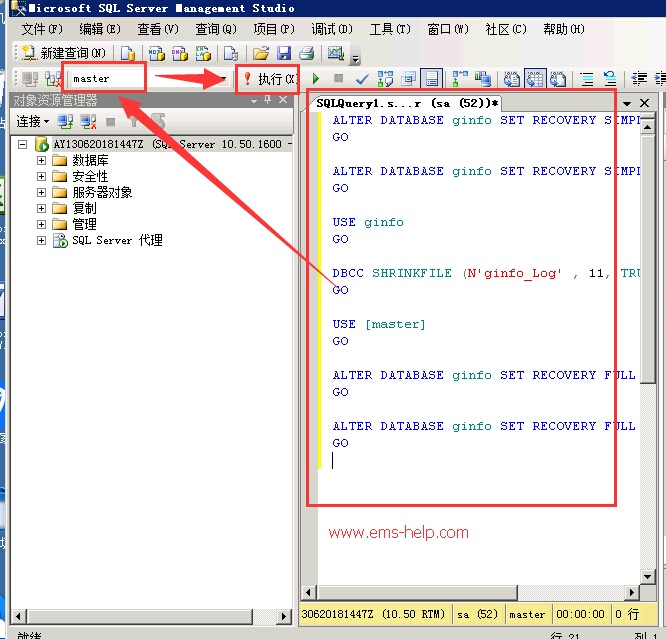Expand the Databases (数据库) folder
This screenshot has height=639, width=666.
(x=41, y=161)
